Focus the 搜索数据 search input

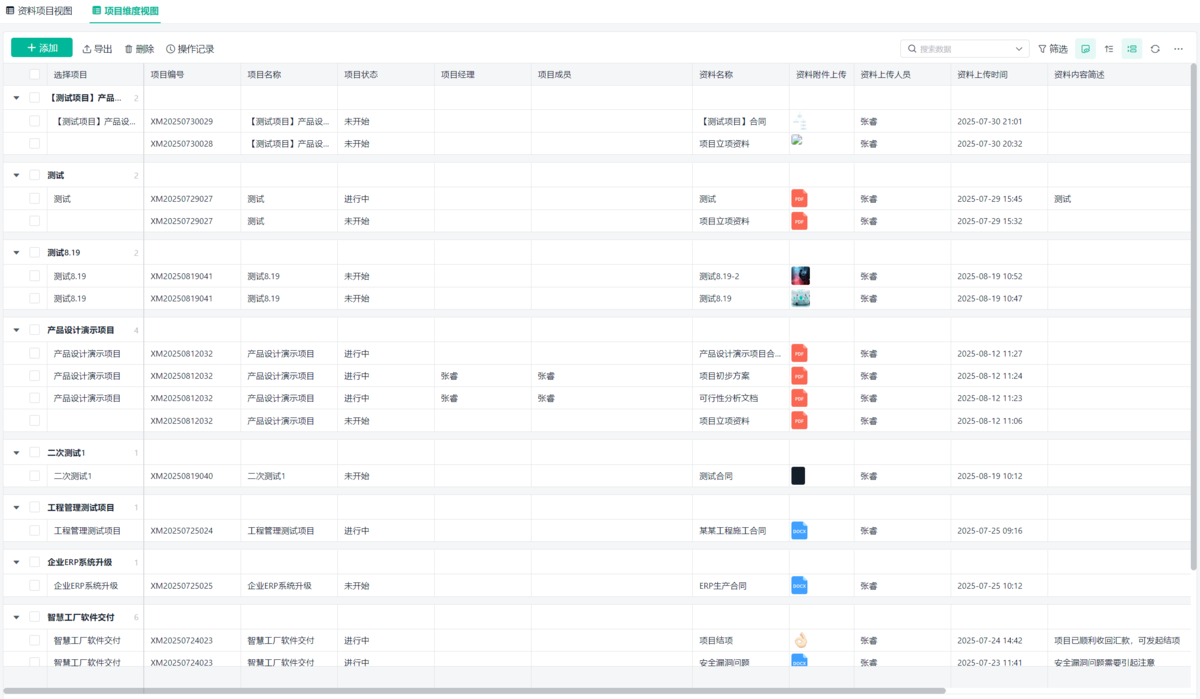pos(964,48)
